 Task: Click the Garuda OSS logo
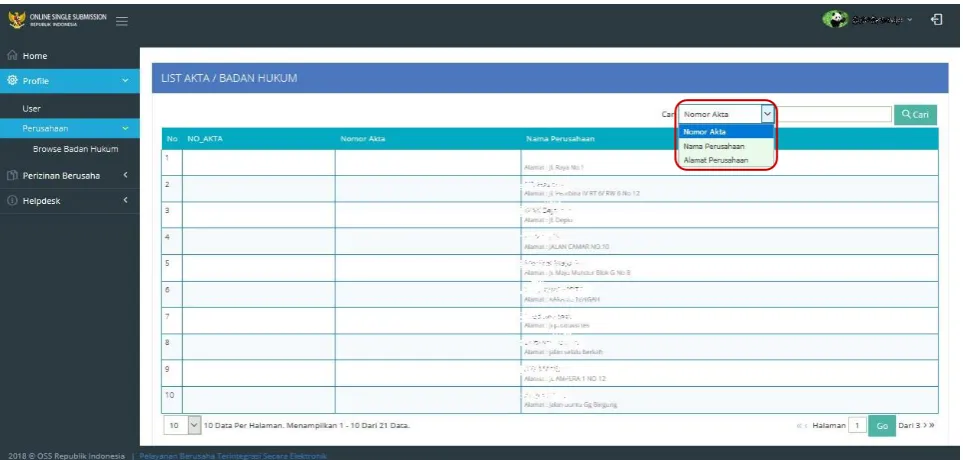coord(17,20)
